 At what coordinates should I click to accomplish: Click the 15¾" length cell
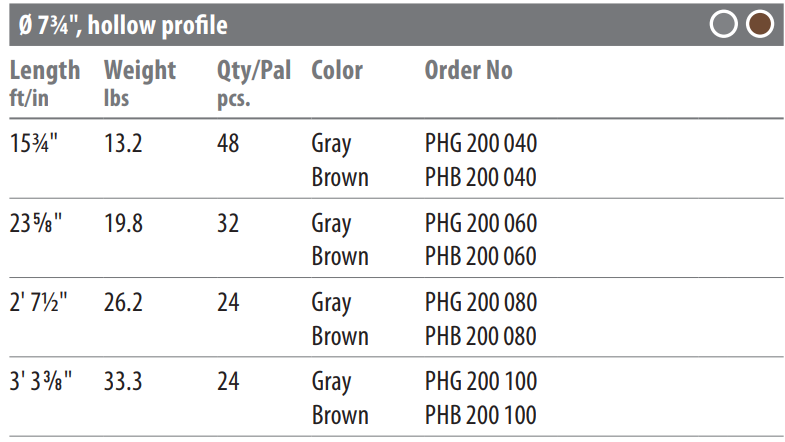point(34,144)
